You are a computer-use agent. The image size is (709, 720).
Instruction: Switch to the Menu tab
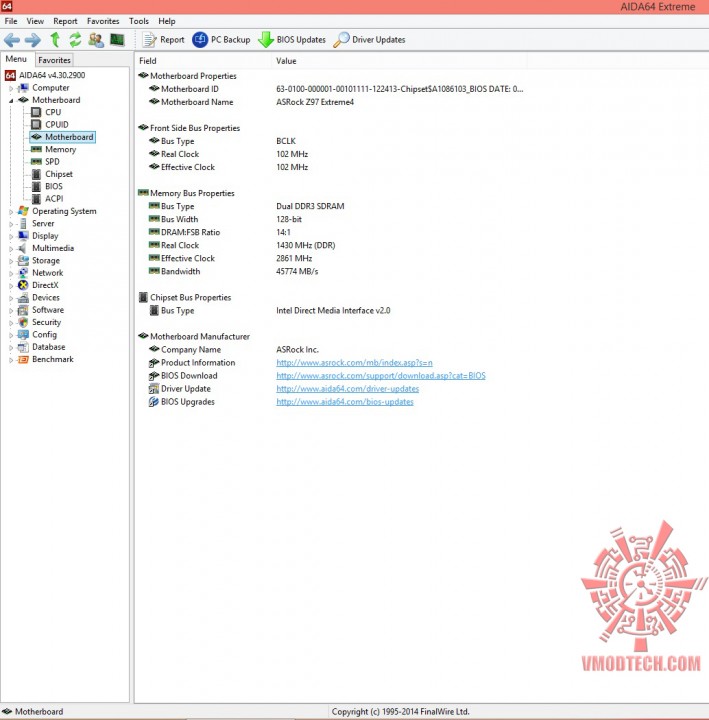pyautogui.click(x=16, y=59)
